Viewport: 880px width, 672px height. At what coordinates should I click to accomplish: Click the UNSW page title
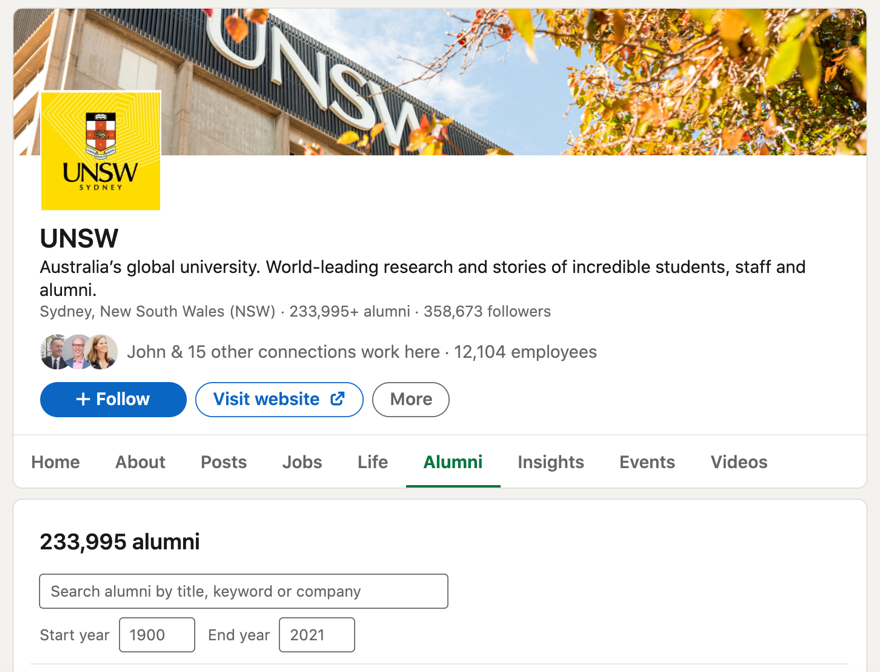coord(79,239)
